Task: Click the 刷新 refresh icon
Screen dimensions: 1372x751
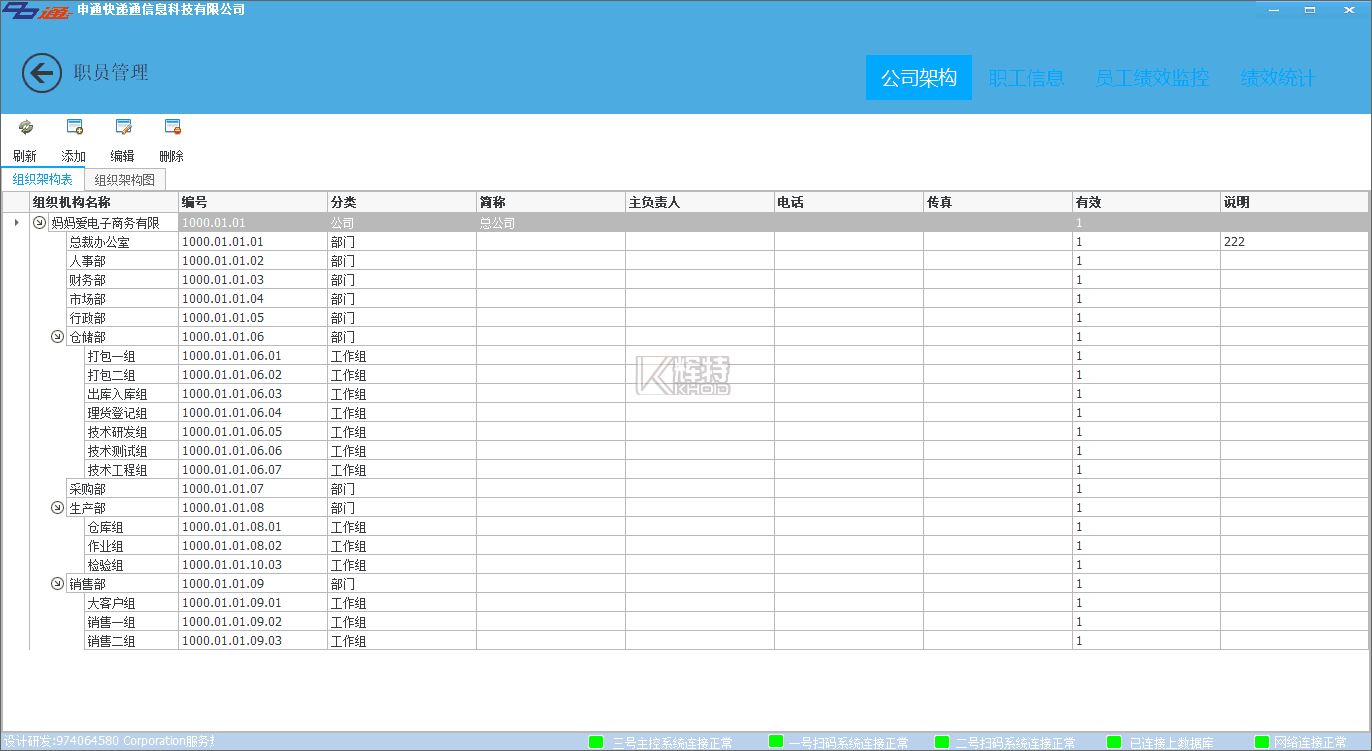Action: tap(26, 127)
